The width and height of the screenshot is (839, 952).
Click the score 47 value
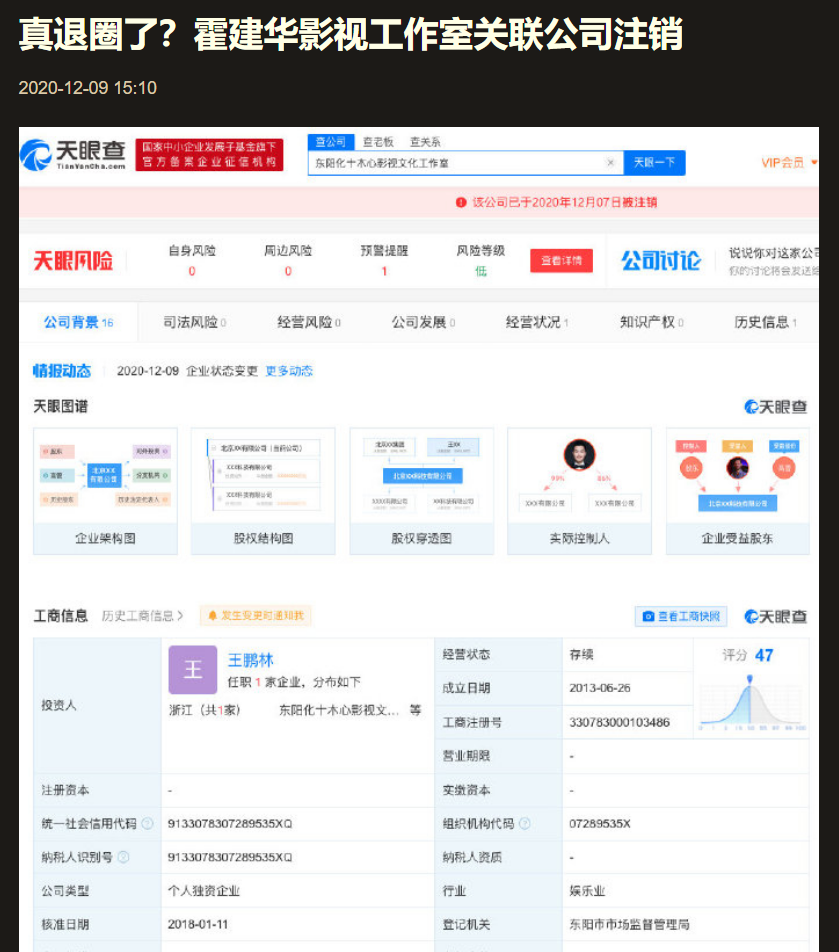764,655
